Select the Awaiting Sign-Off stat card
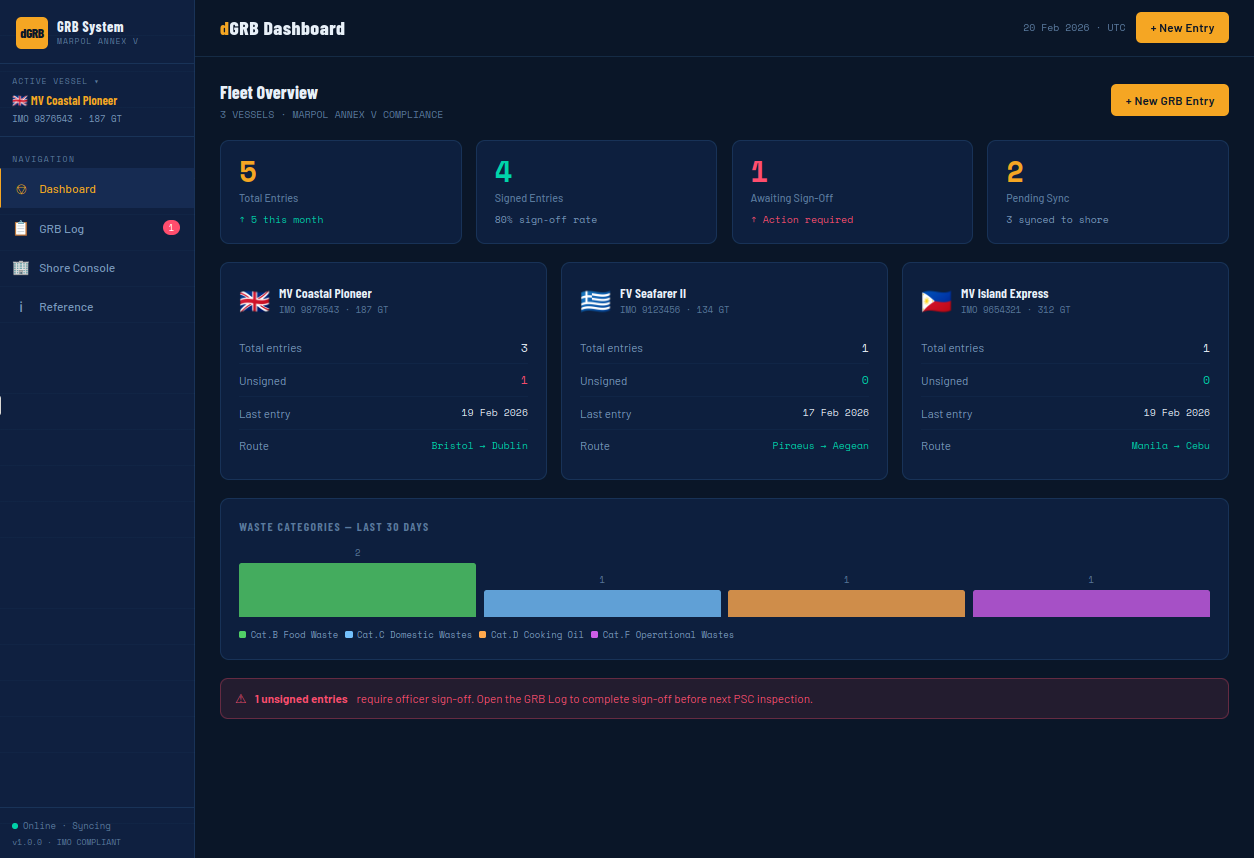Image resolution: width=1254 pixels, height=858 pixels. [x=852, y=192]
